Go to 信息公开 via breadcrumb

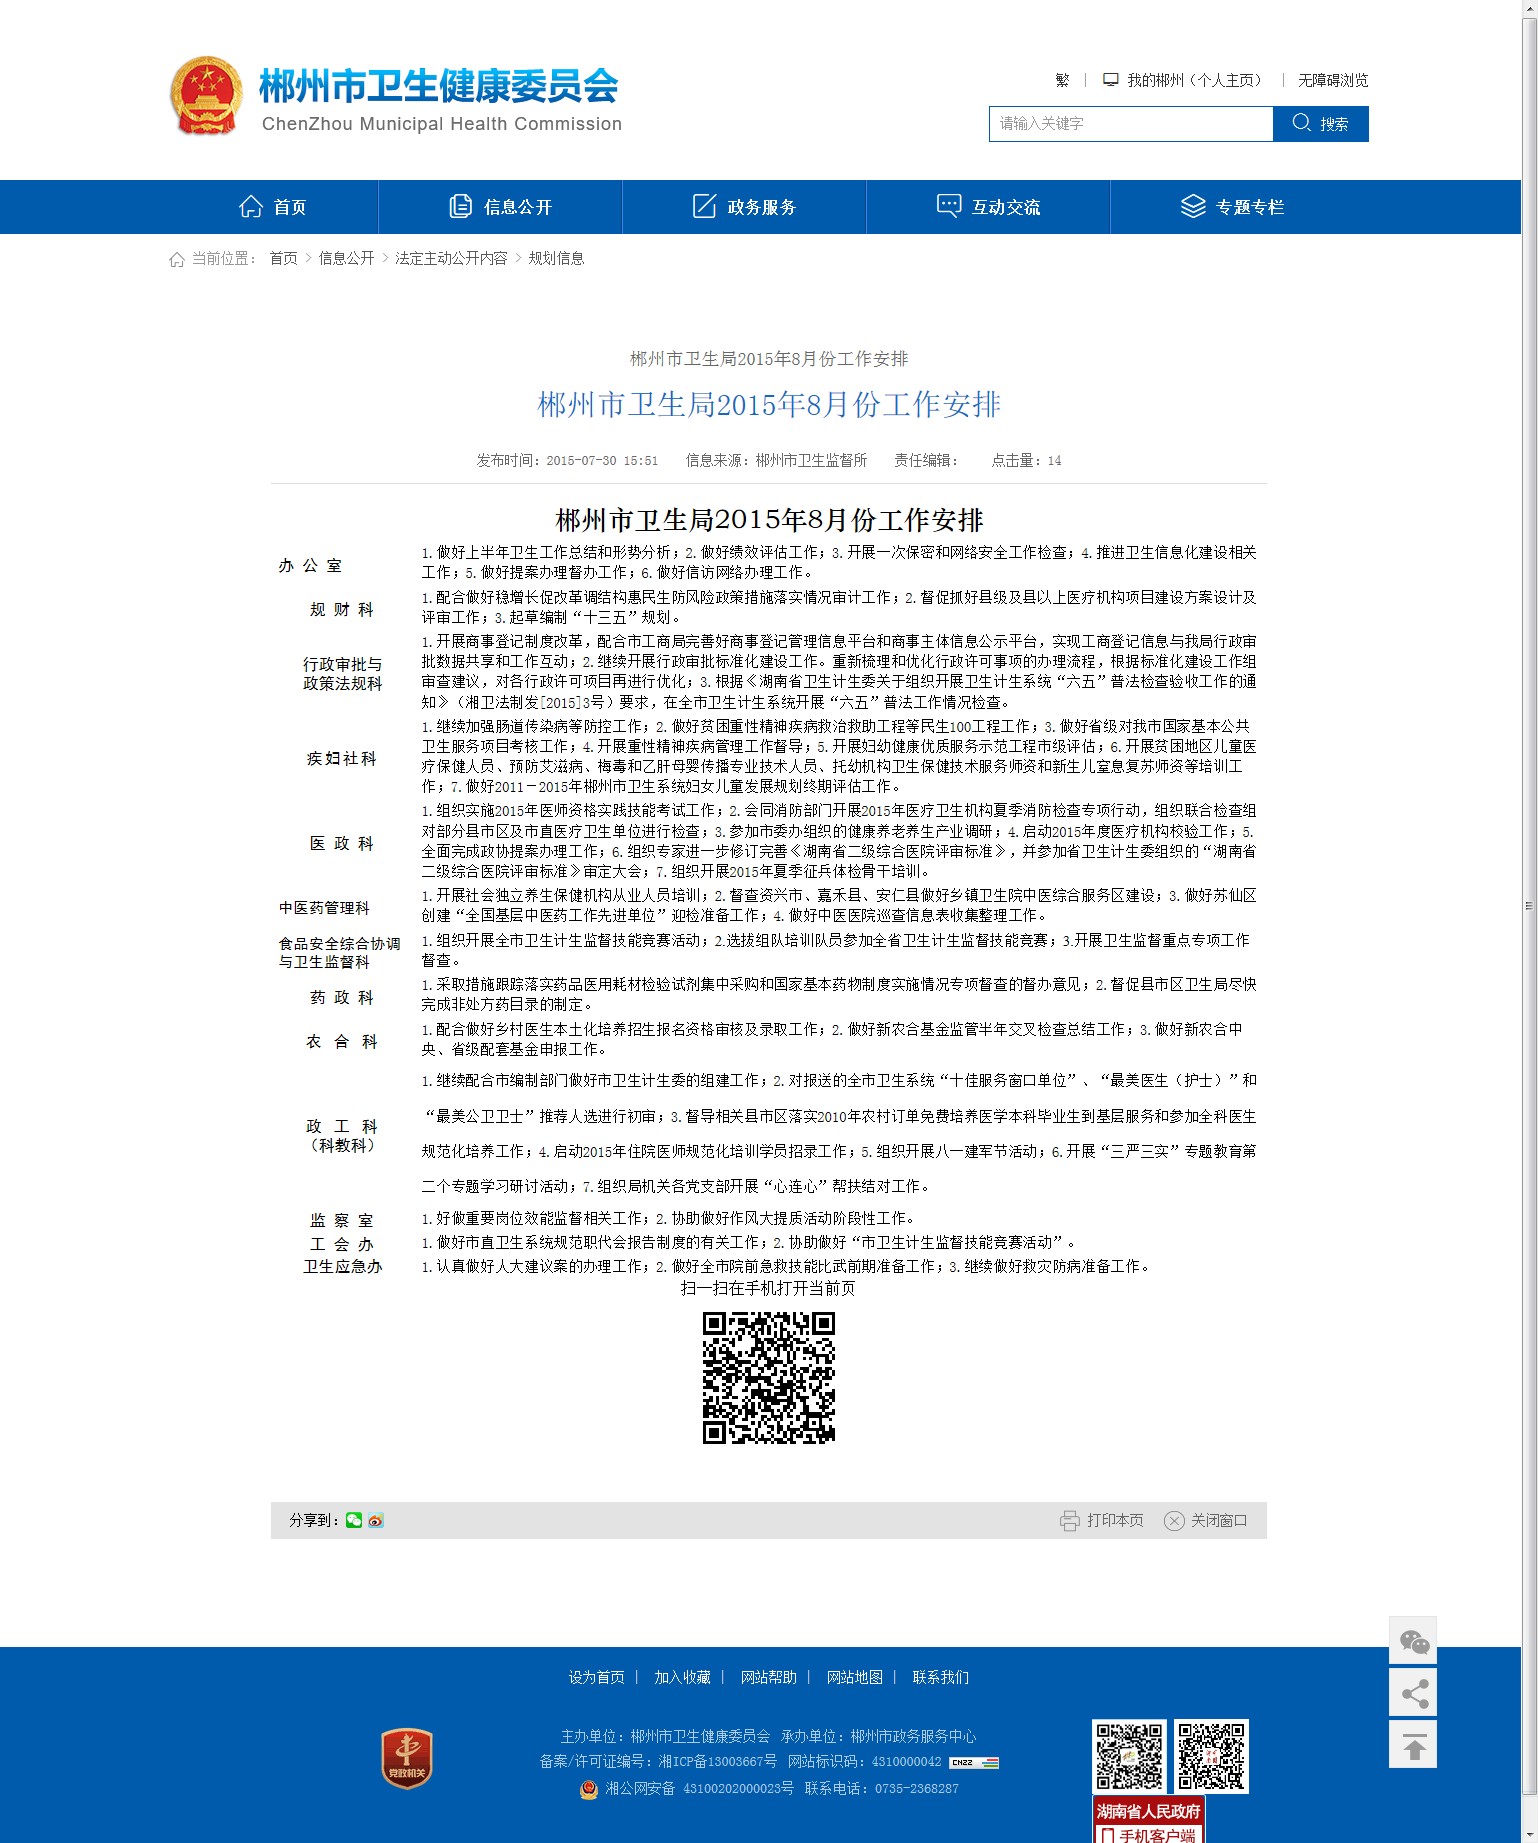point(346,259)
